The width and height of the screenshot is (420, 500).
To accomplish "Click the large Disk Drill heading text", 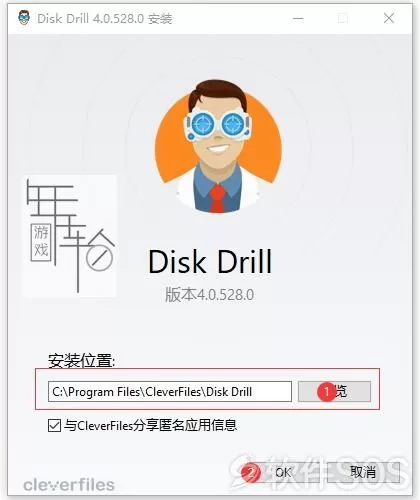I will (x=210, y=262).
